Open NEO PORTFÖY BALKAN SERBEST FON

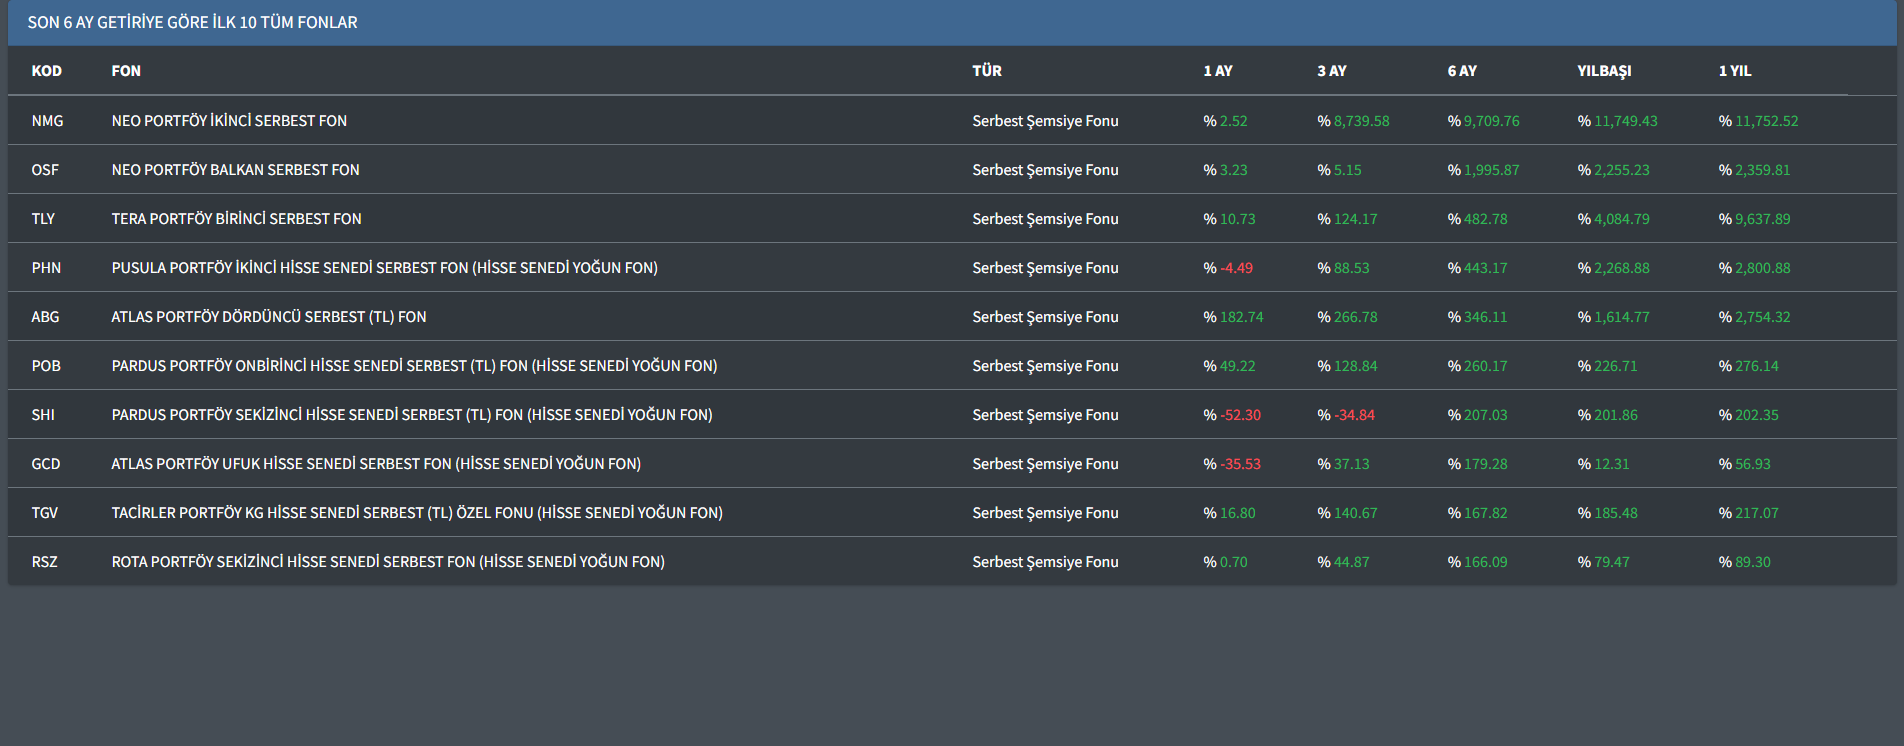click(x=235, y=170)
